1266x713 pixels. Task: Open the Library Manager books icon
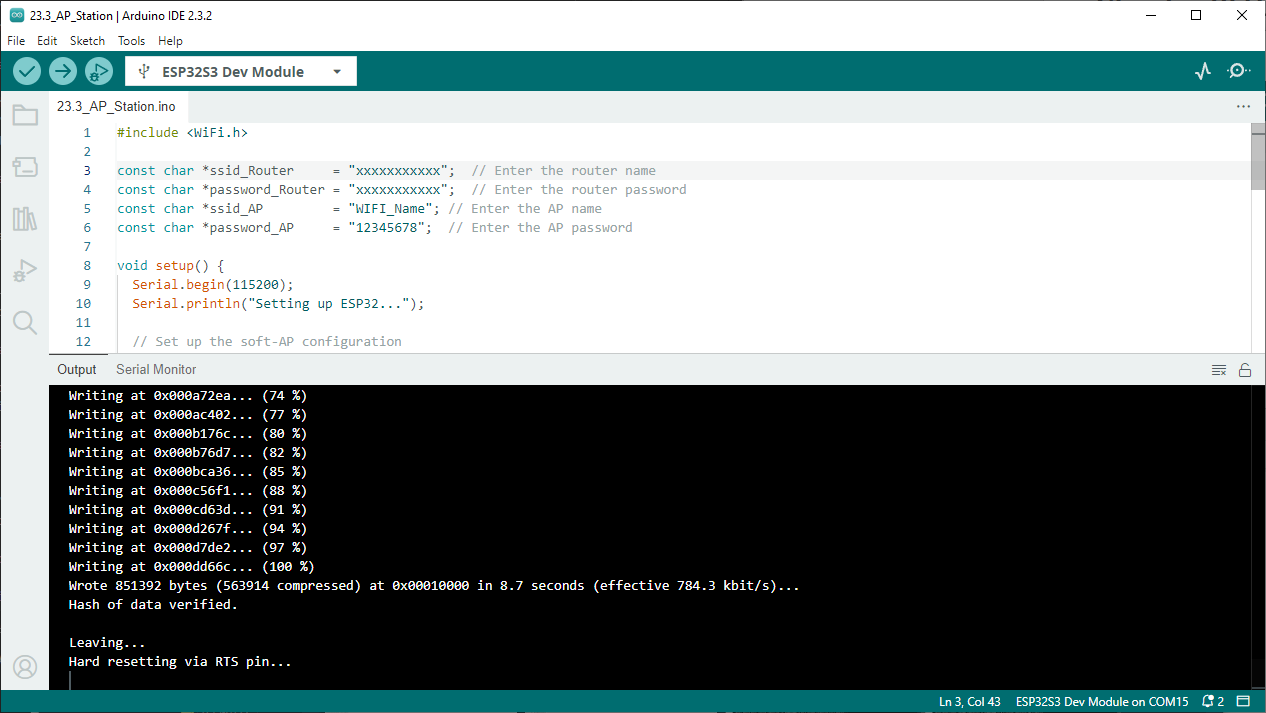pyautogui.click(x=25, y=219)
